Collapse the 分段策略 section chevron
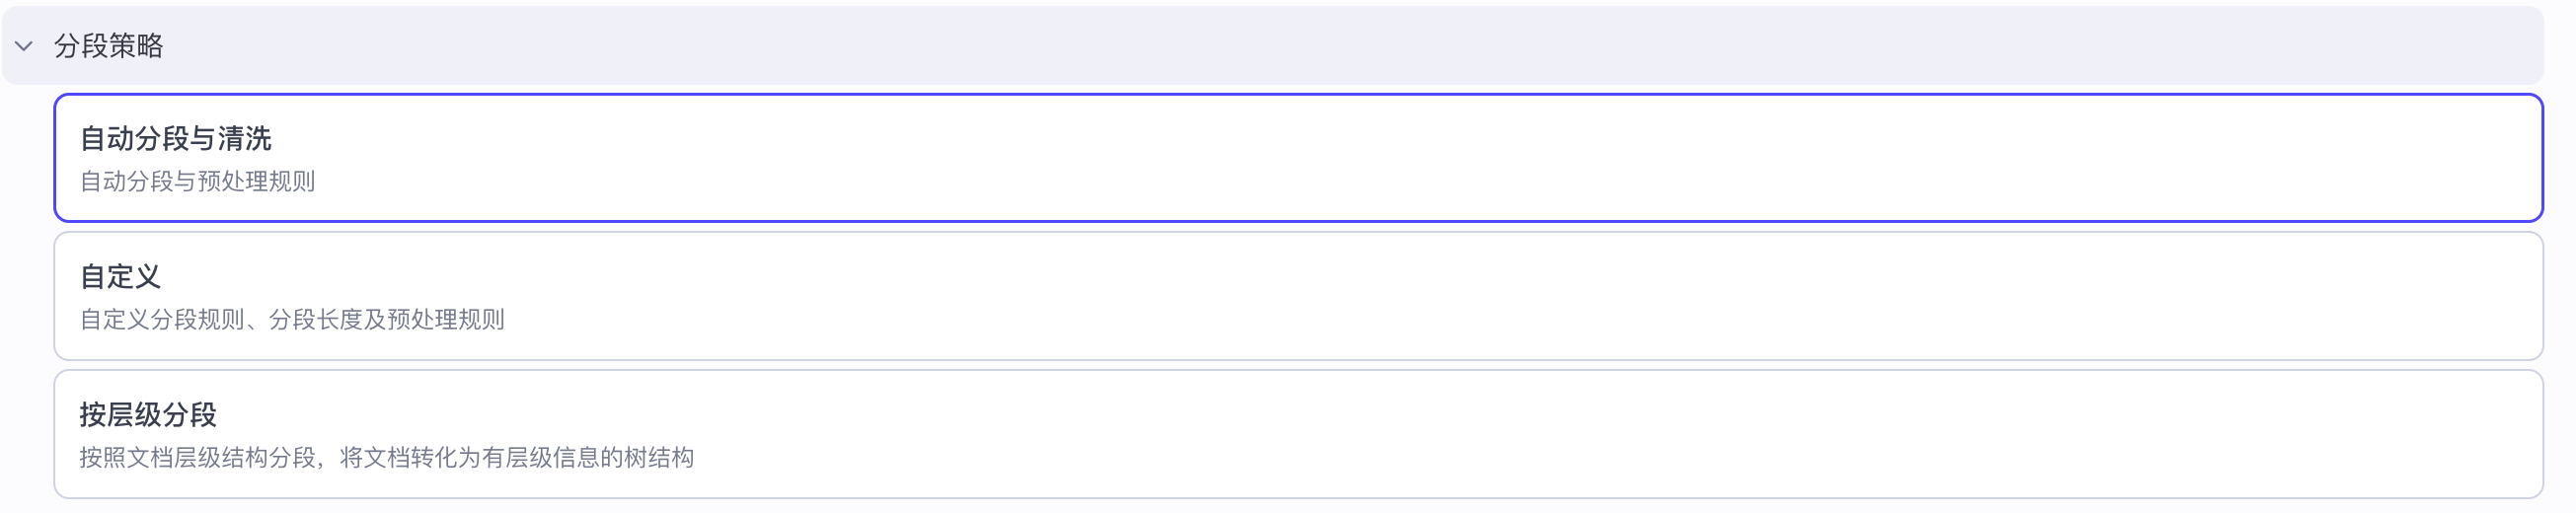Viewport: 2576px width, 513px height. [x=24, y=46]
